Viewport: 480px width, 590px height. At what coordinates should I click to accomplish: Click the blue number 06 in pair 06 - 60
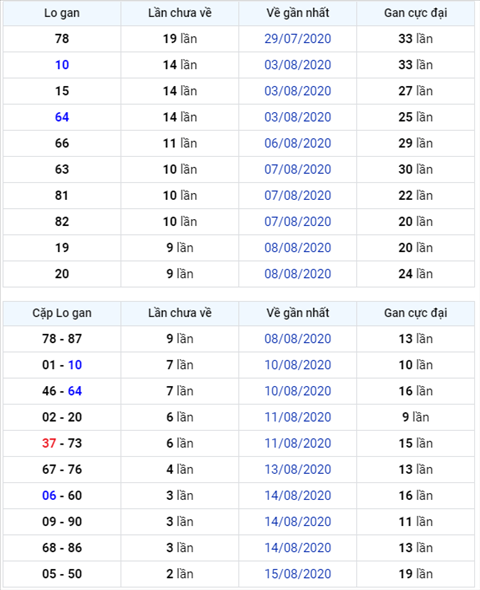[x=49, y=496]
